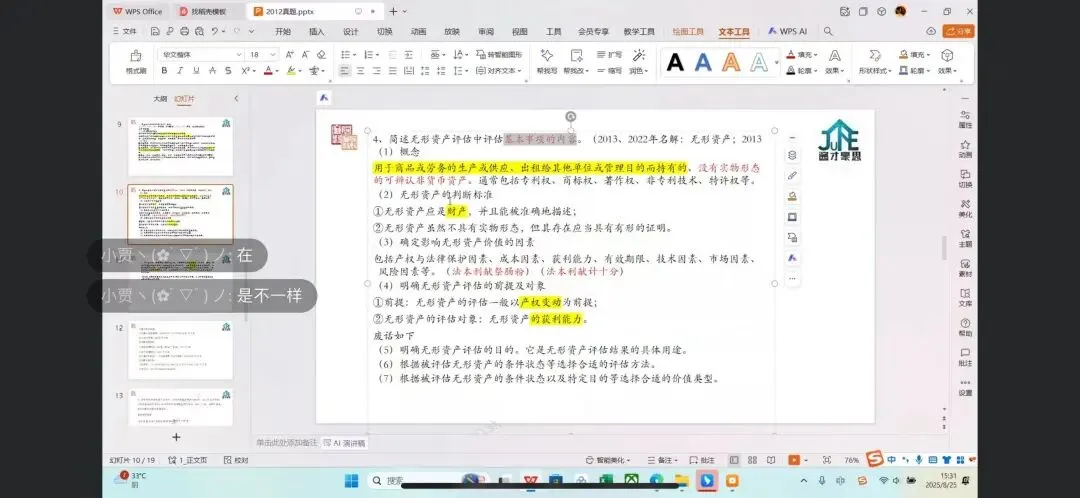The width and height of the screenshot is (1080, 498).
Task: Open Help (帮助) in right sidebar
Action: [965, 327]
